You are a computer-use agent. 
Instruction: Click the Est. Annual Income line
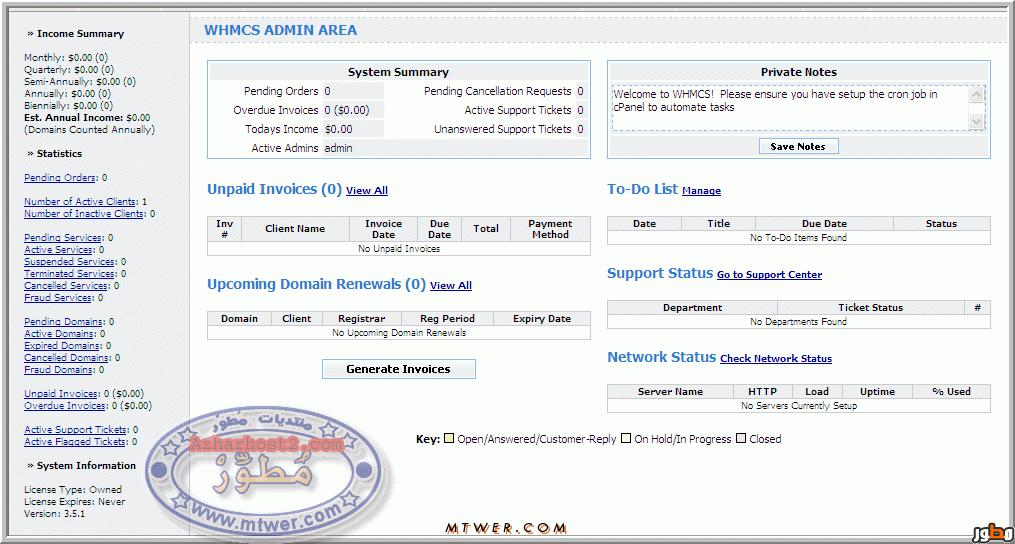click(87, 118)
